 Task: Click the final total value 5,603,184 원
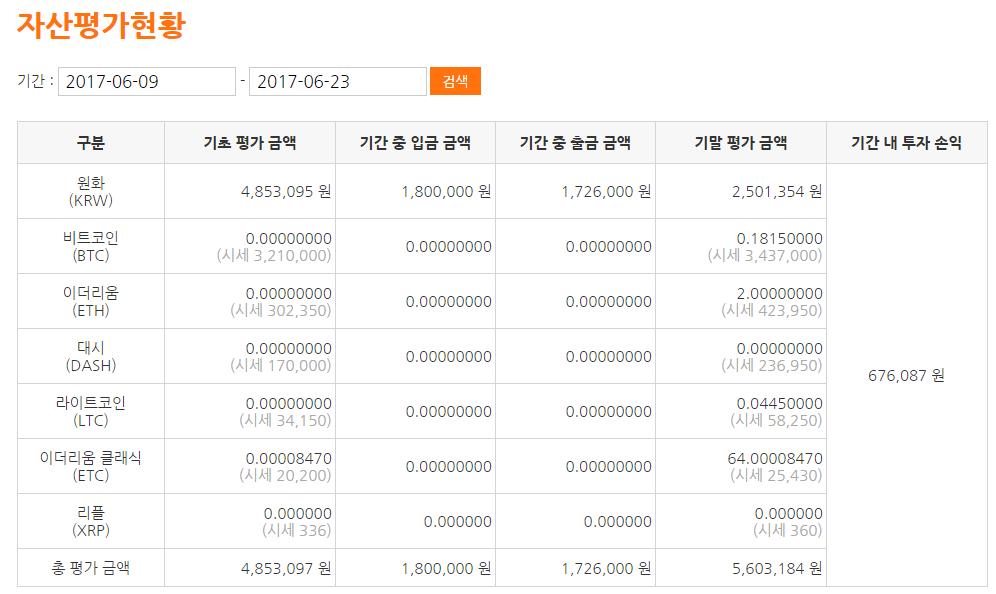pyautogui.click(x=777, y=569)
